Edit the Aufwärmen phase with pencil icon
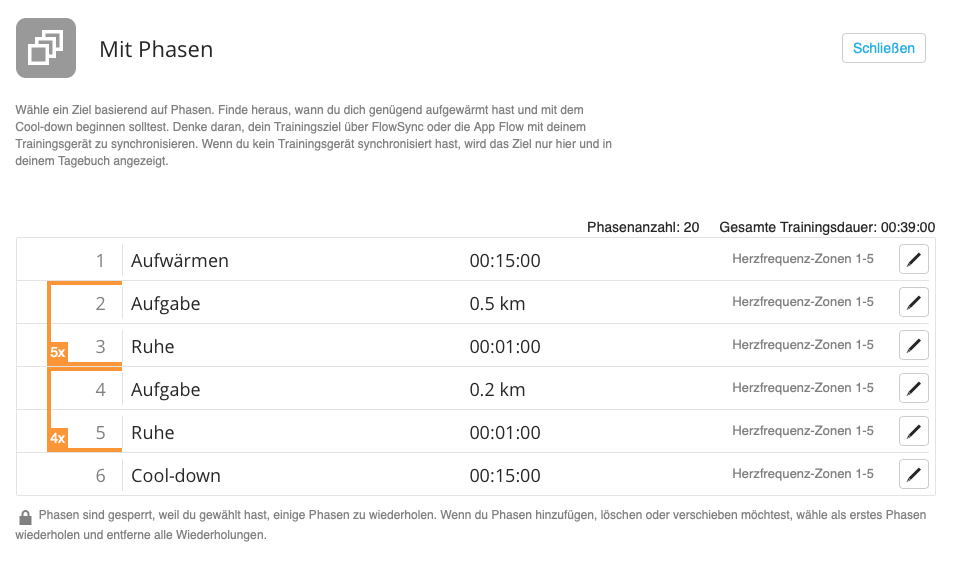 coord(913,261)
